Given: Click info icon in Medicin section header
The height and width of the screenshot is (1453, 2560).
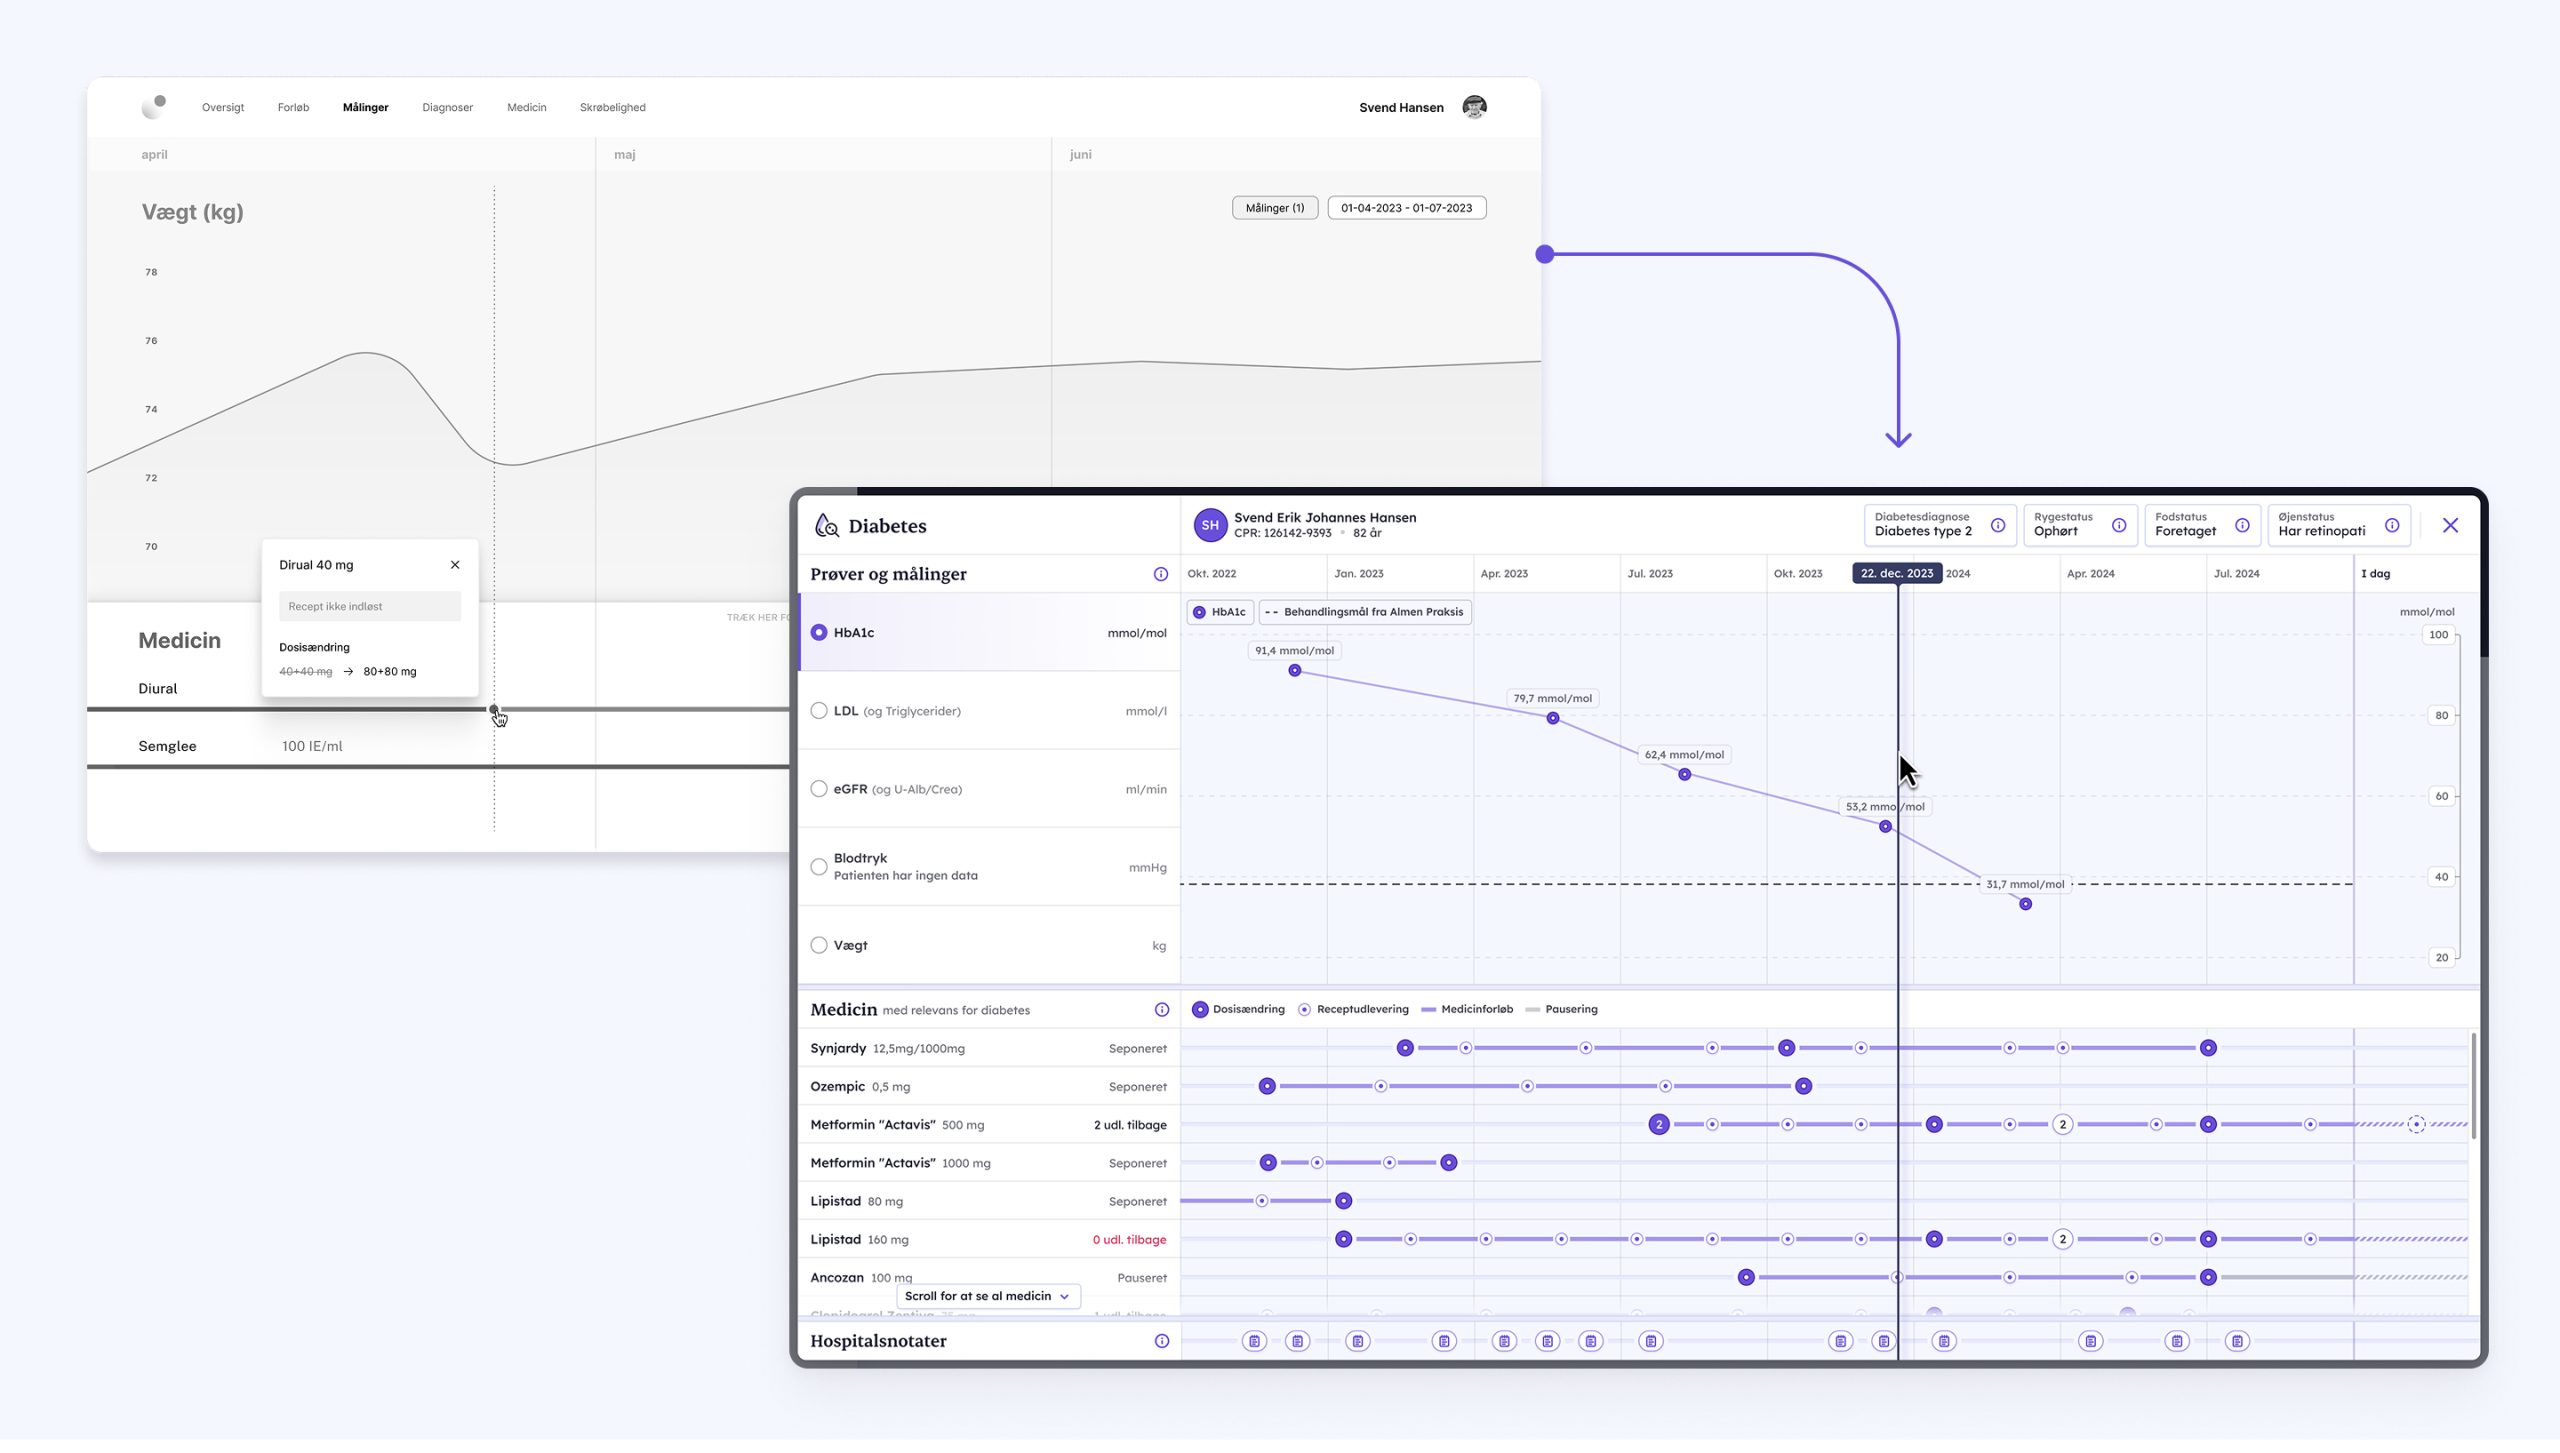Looking at the screenshot, I should [x=1161, y=1010].
